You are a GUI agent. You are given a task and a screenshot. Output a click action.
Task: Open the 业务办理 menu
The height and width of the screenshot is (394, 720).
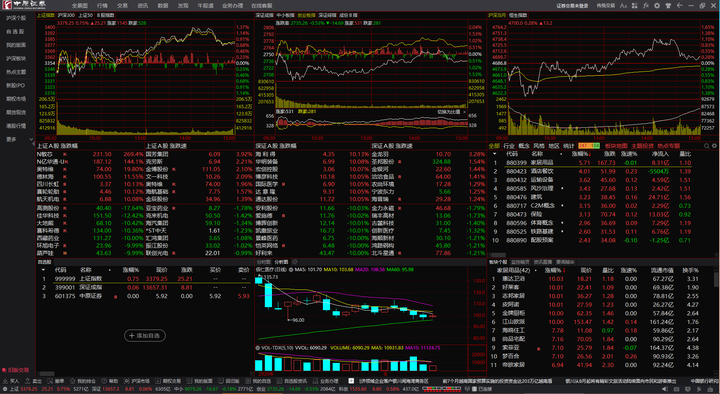(x=232, y=6)
